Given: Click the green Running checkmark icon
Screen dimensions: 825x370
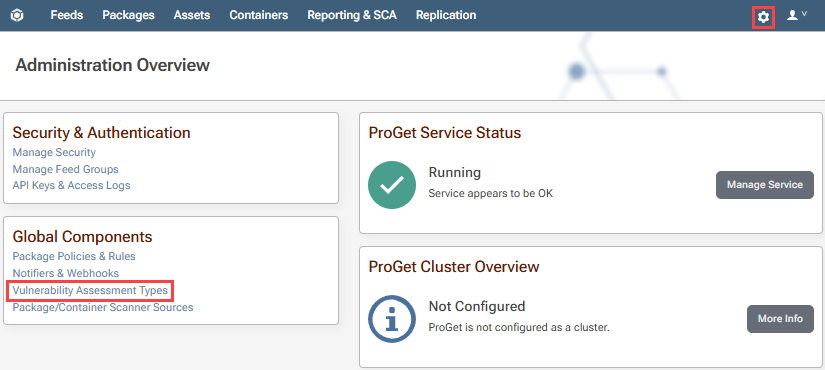Looking at the screenshot, I should [392, 185].
